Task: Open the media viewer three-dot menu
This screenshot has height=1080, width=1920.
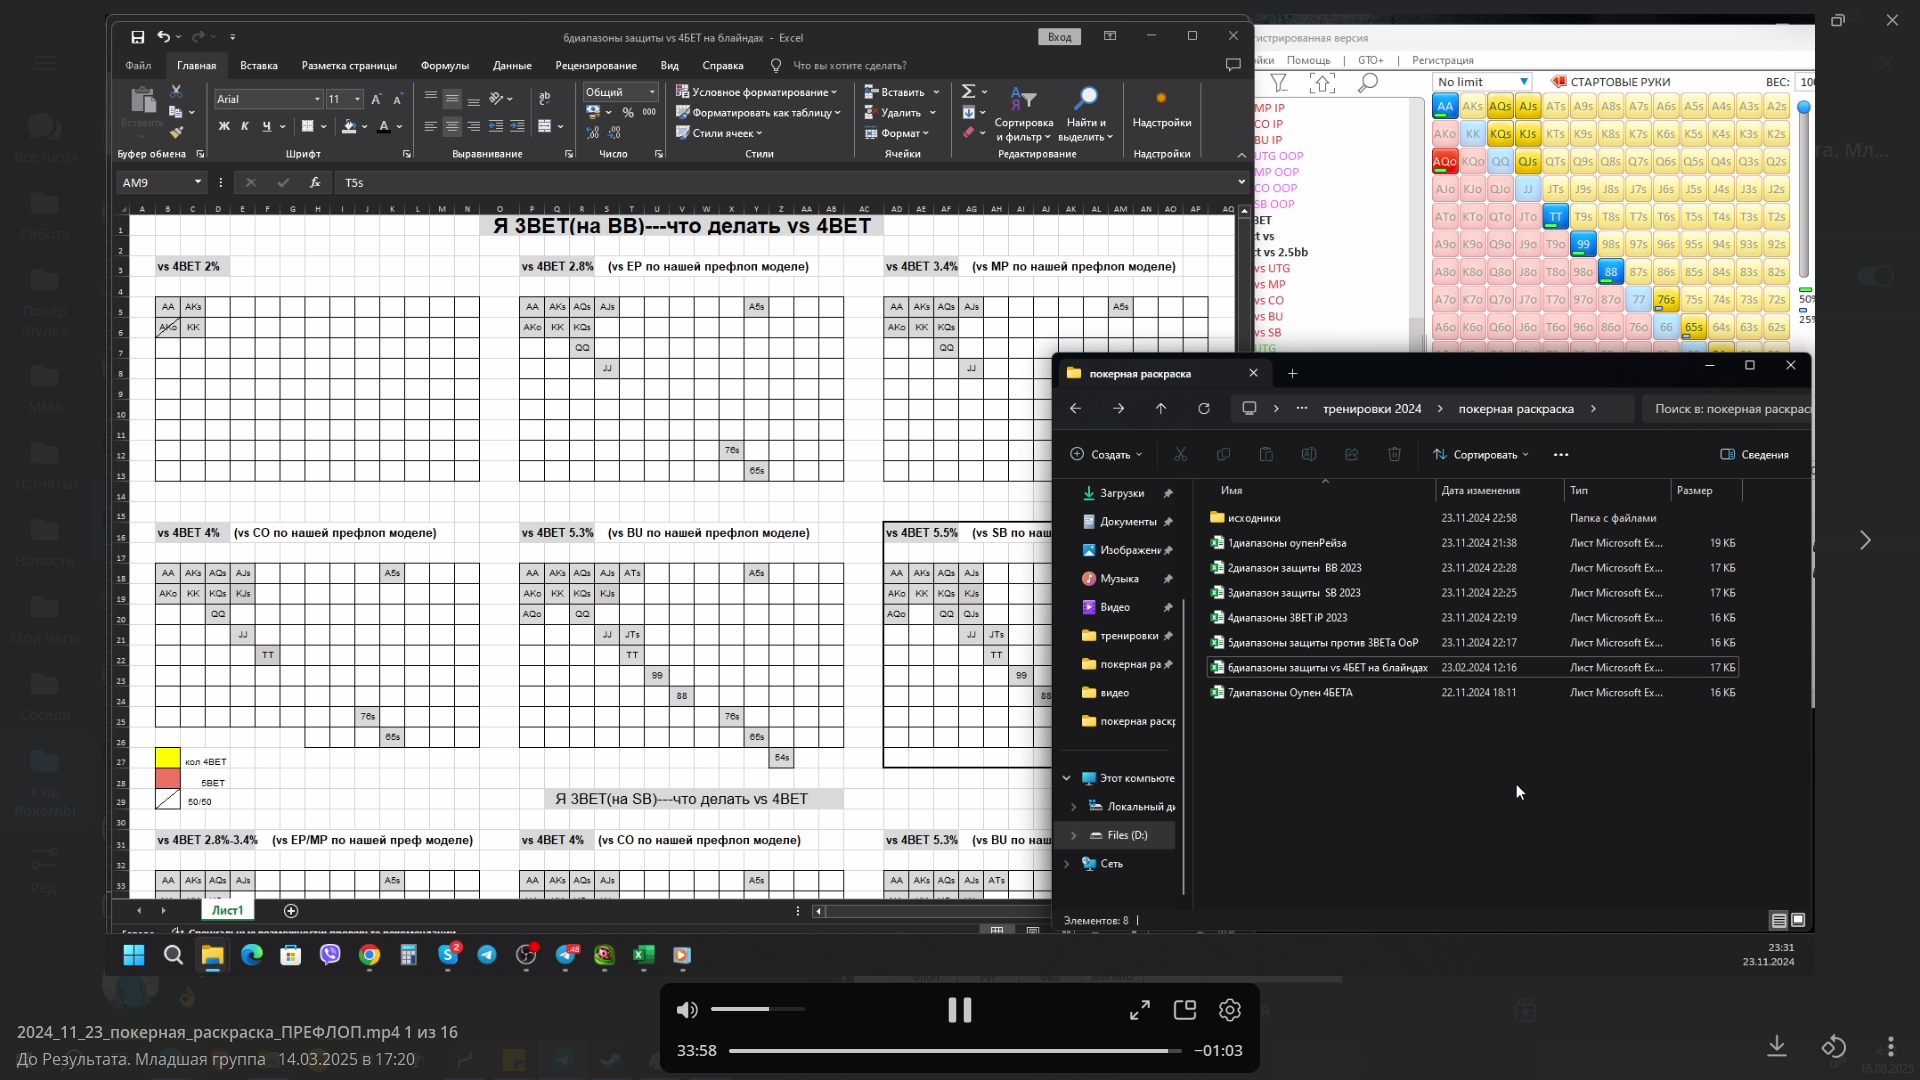Action: pos(1890,1046)
